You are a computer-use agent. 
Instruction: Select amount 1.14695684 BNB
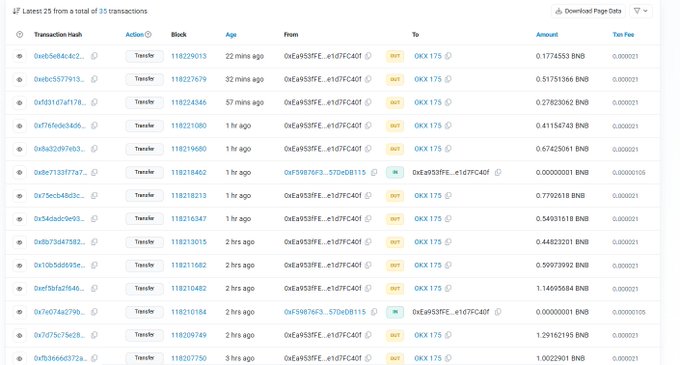562,289
